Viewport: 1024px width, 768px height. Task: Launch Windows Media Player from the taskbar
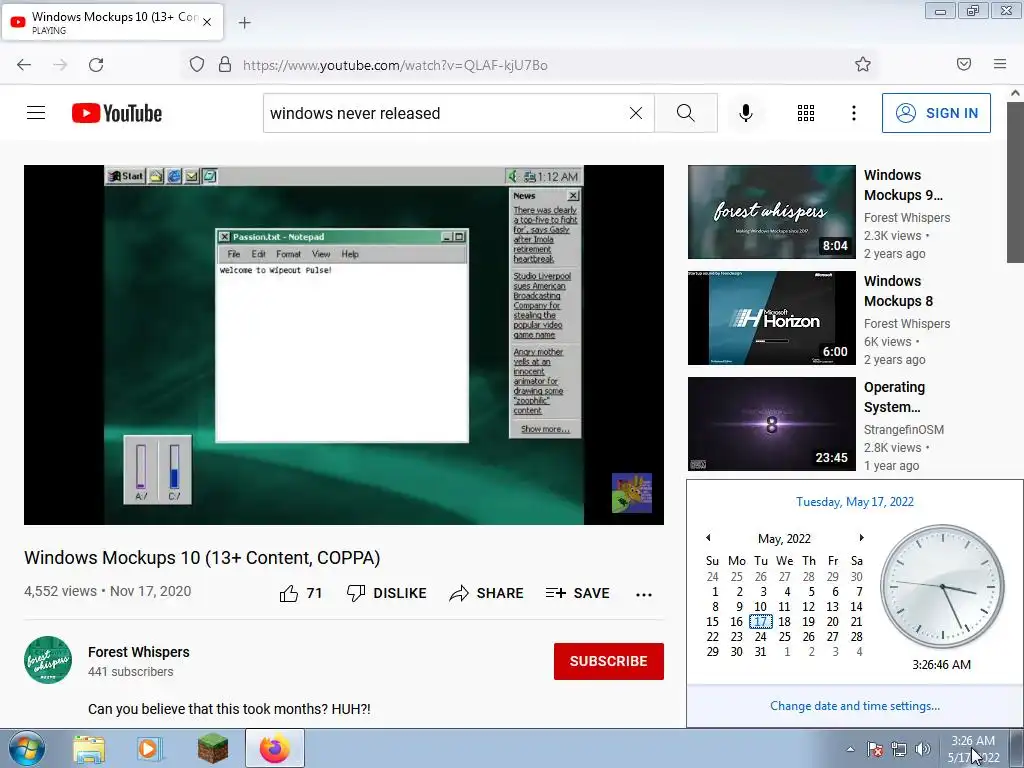(150, 749)
